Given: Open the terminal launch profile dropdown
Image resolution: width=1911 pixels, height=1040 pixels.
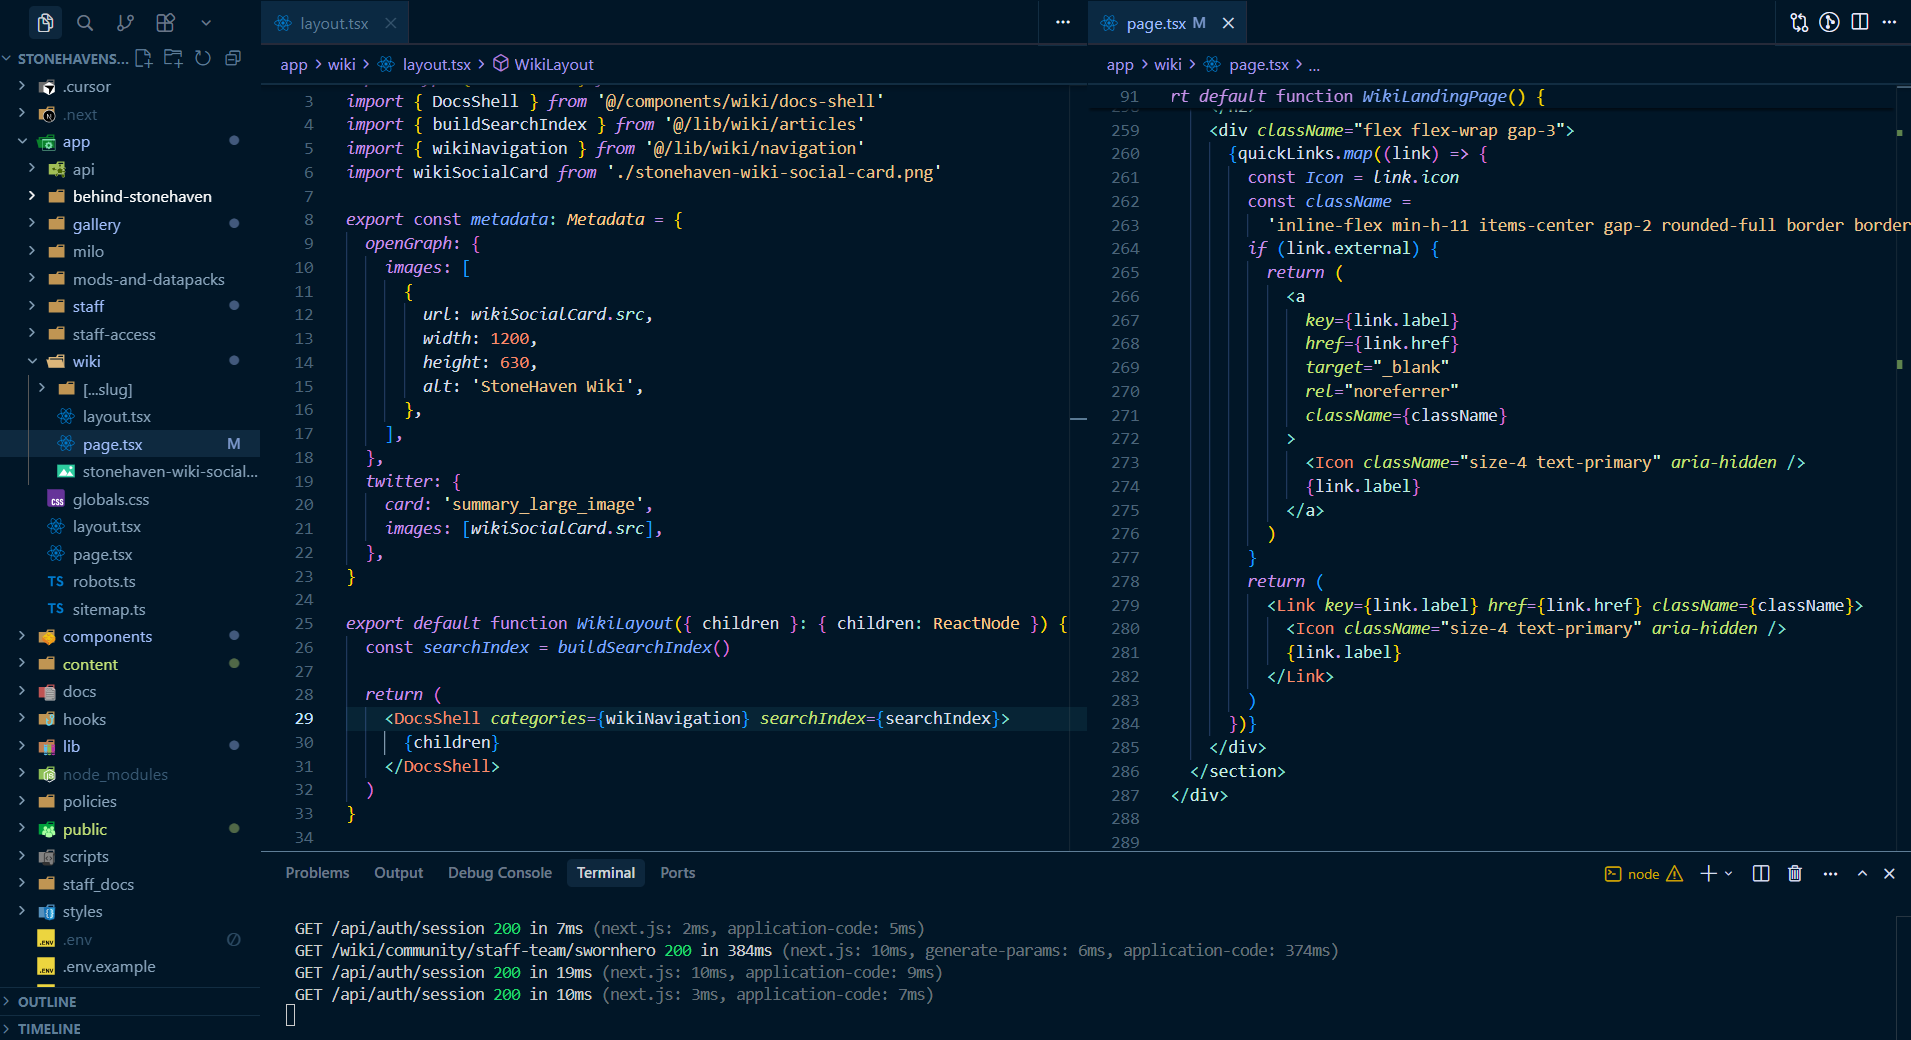Looking at the screenshot, I should tap(1729, 874).
